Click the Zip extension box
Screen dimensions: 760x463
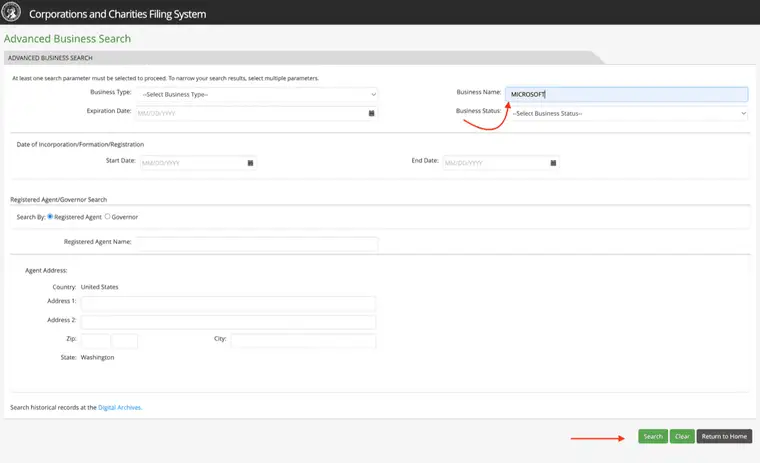[125, 341]
